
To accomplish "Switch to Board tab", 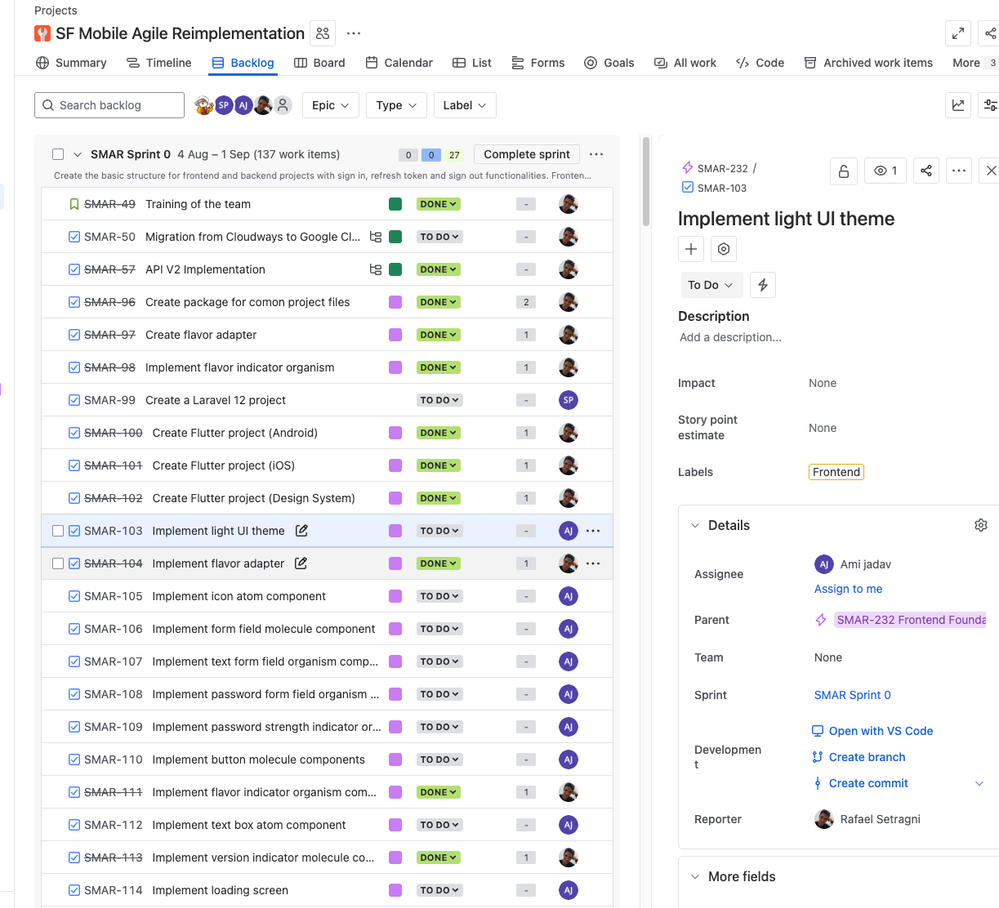I will tap(319, 62).
